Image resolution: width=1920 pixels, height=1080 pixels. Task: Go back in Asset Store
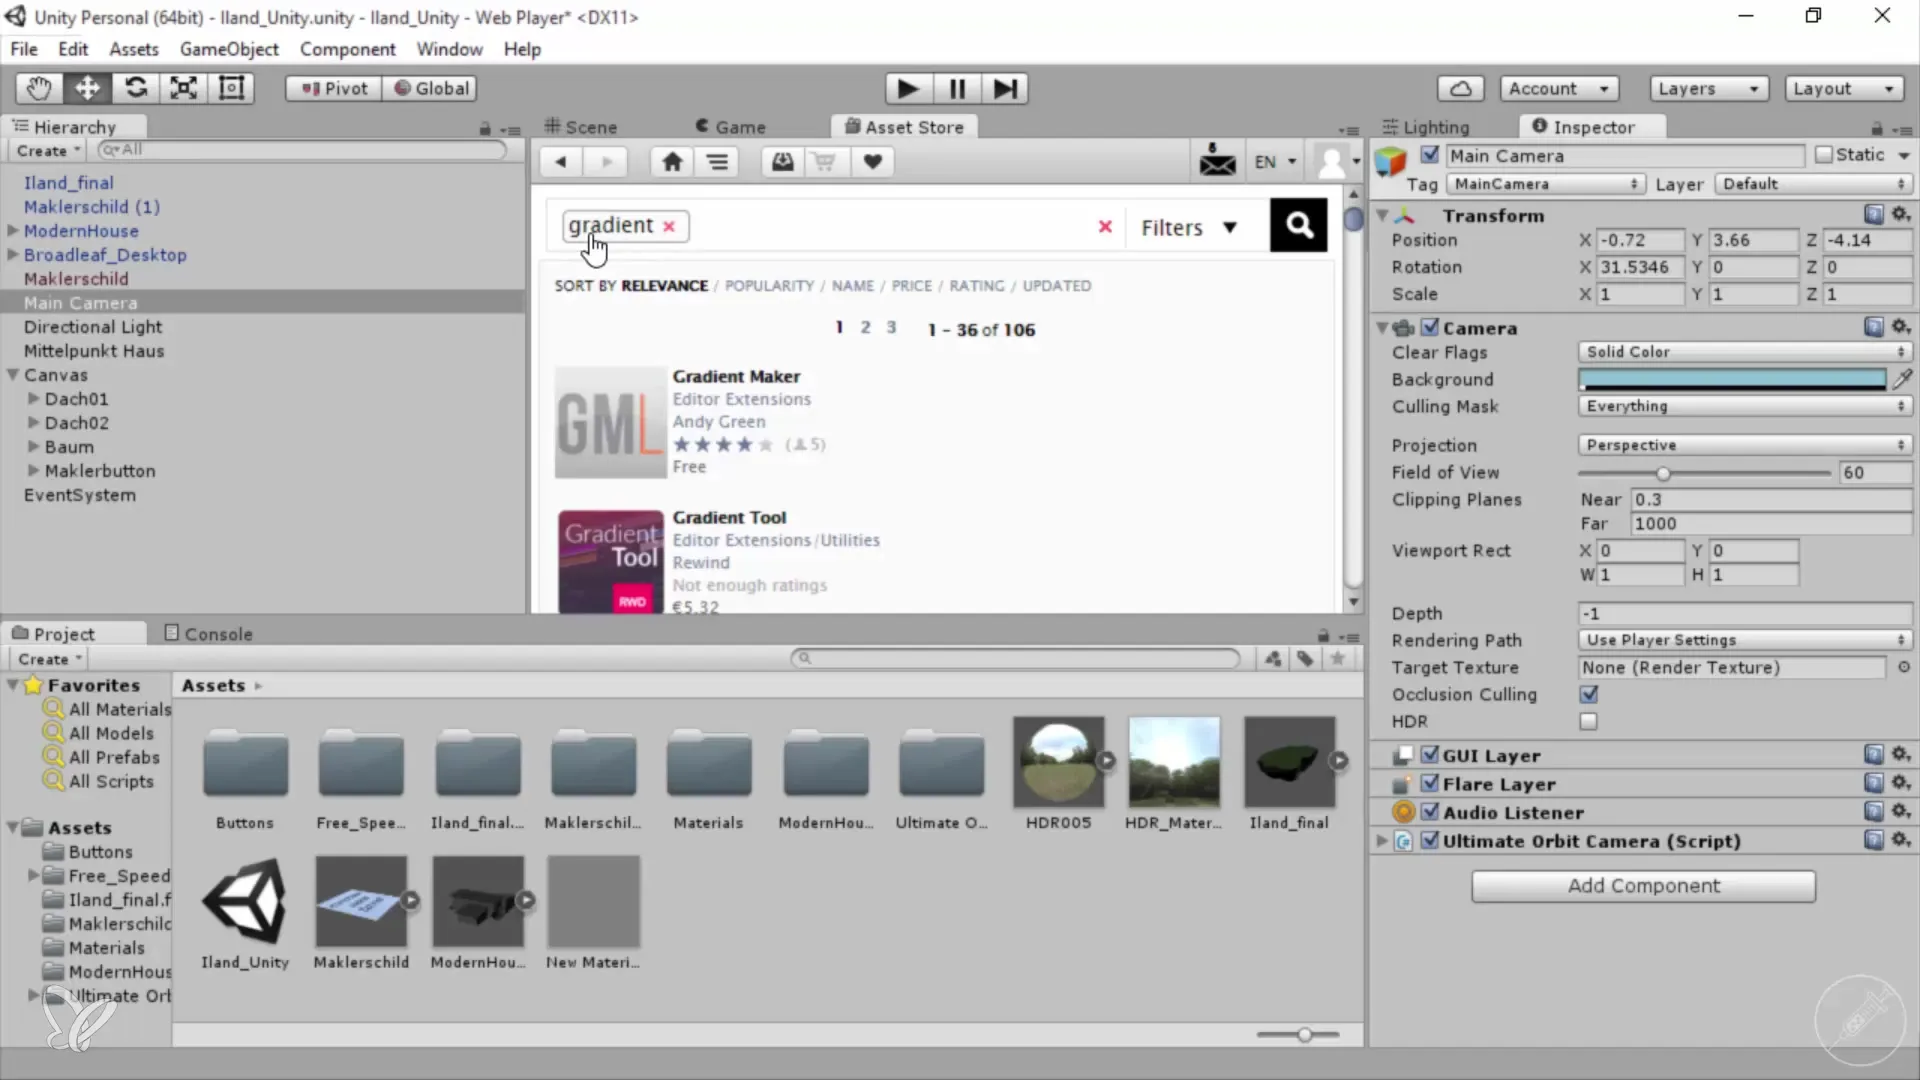[x=561, y=162]
